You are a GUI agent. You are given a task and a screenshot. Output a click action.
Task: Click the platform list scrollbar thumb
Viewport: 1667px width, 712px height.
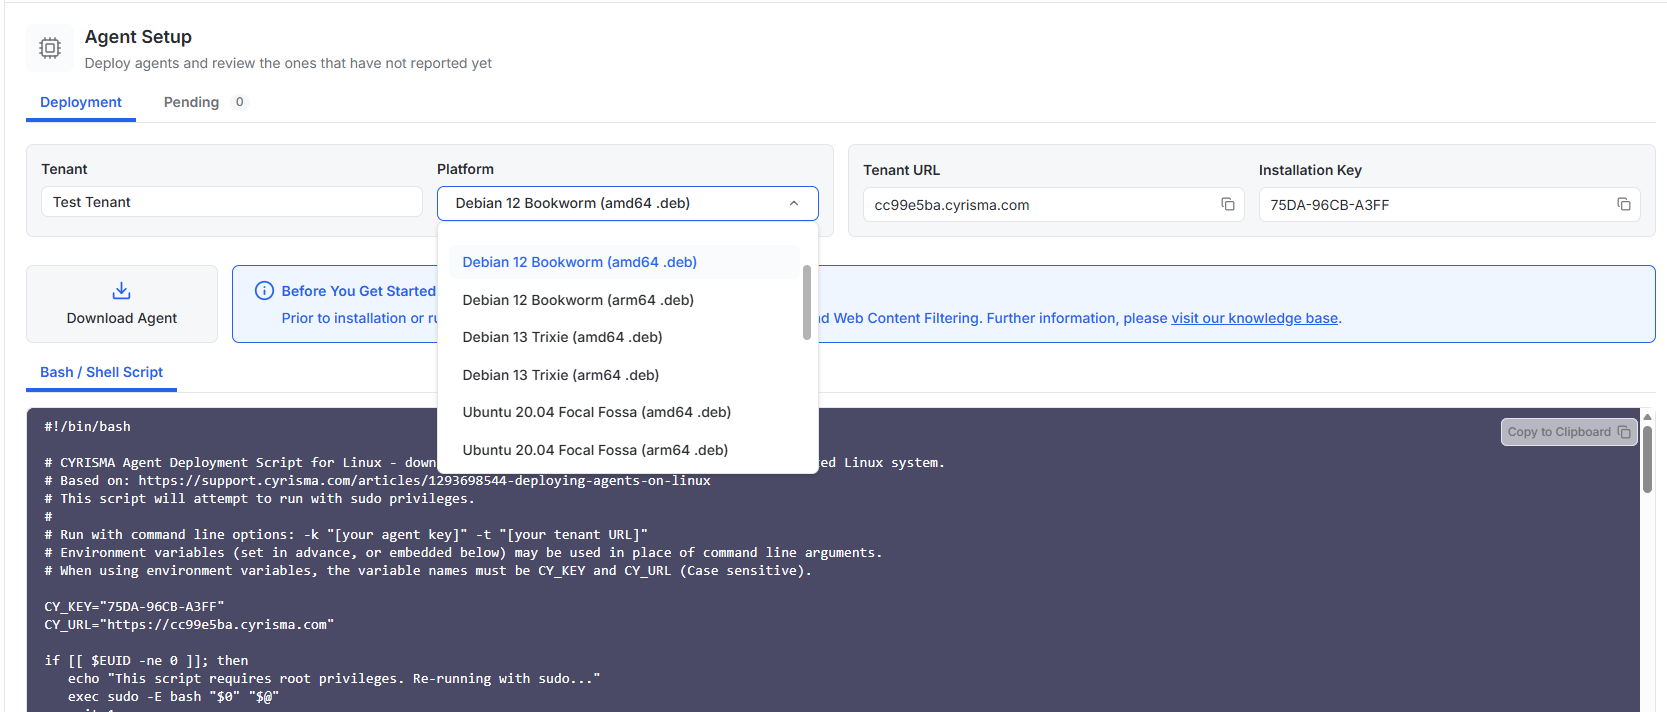click(806, 302)
